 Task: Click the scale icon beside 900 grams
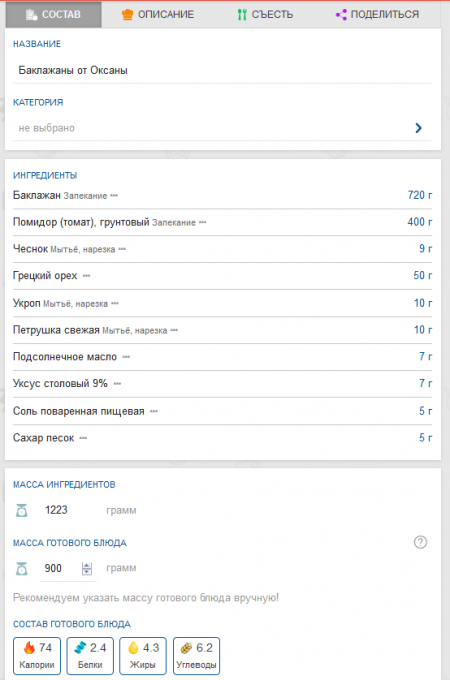22,569
